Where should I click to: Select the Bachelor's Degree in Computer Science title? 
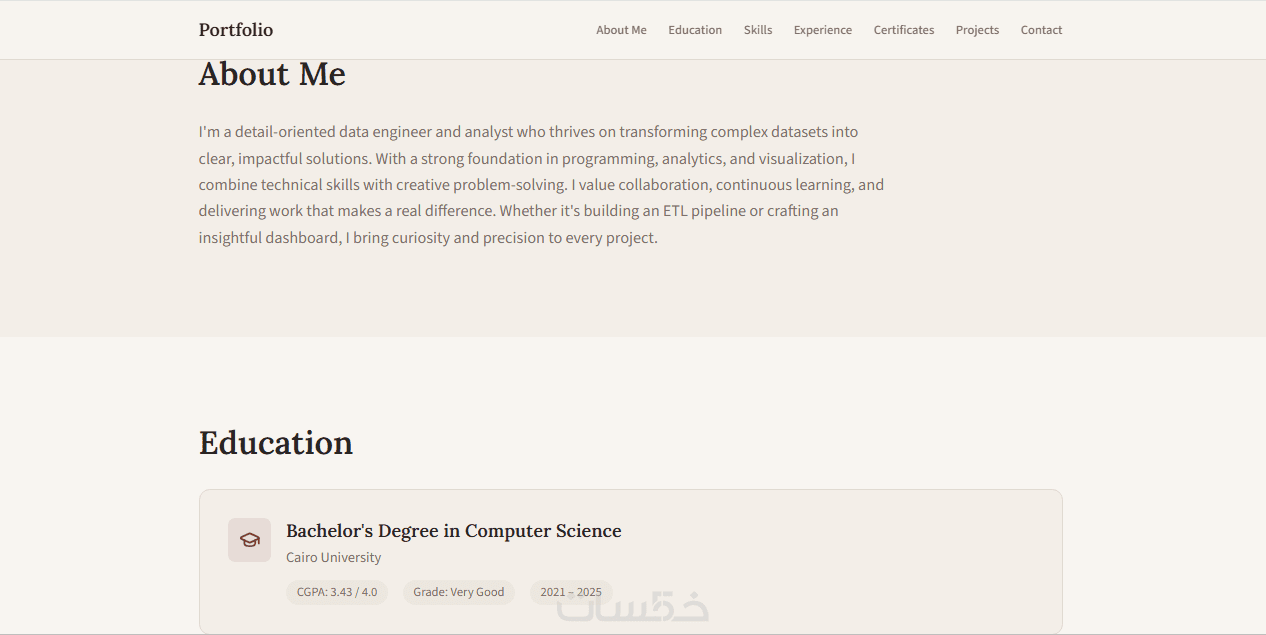click(x=454, y=531)
